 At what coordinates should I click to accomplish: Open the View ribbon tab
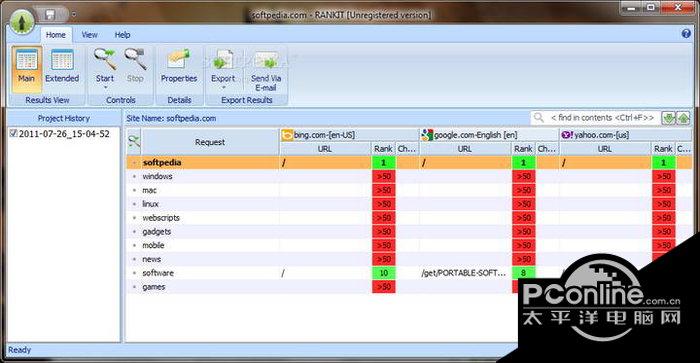[x=89, y=35]
